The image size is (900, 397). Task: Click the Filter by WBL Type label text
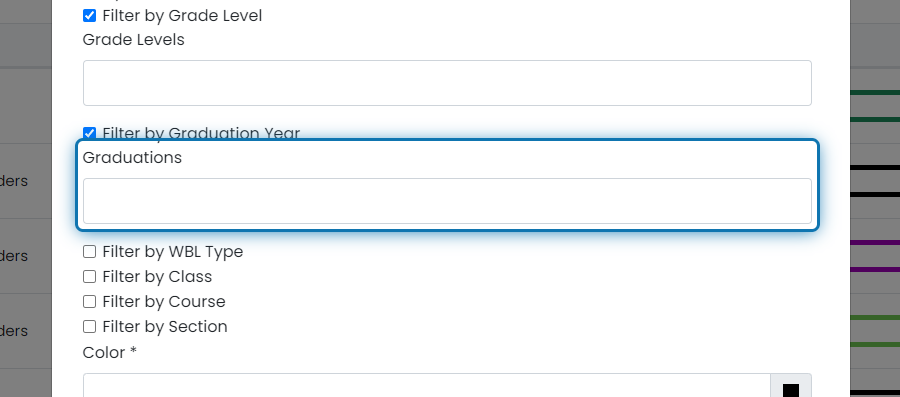[x=173, y=252]
